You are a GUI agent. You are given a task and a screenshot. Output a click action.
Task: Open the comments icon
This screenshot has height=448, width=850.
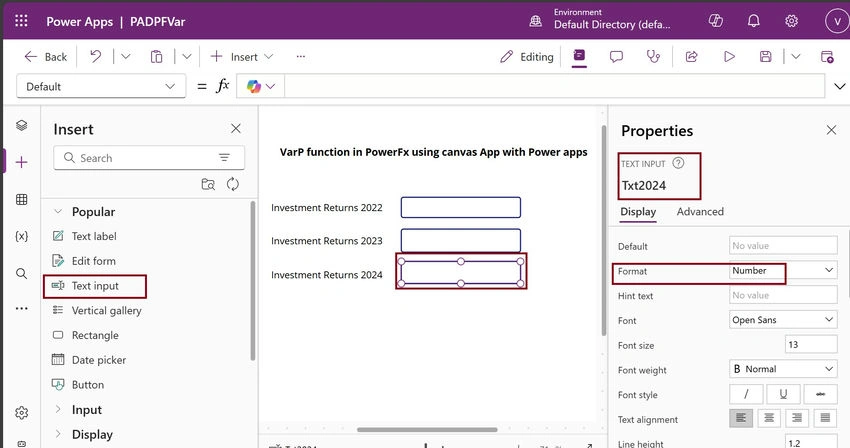tap(616, 56)
